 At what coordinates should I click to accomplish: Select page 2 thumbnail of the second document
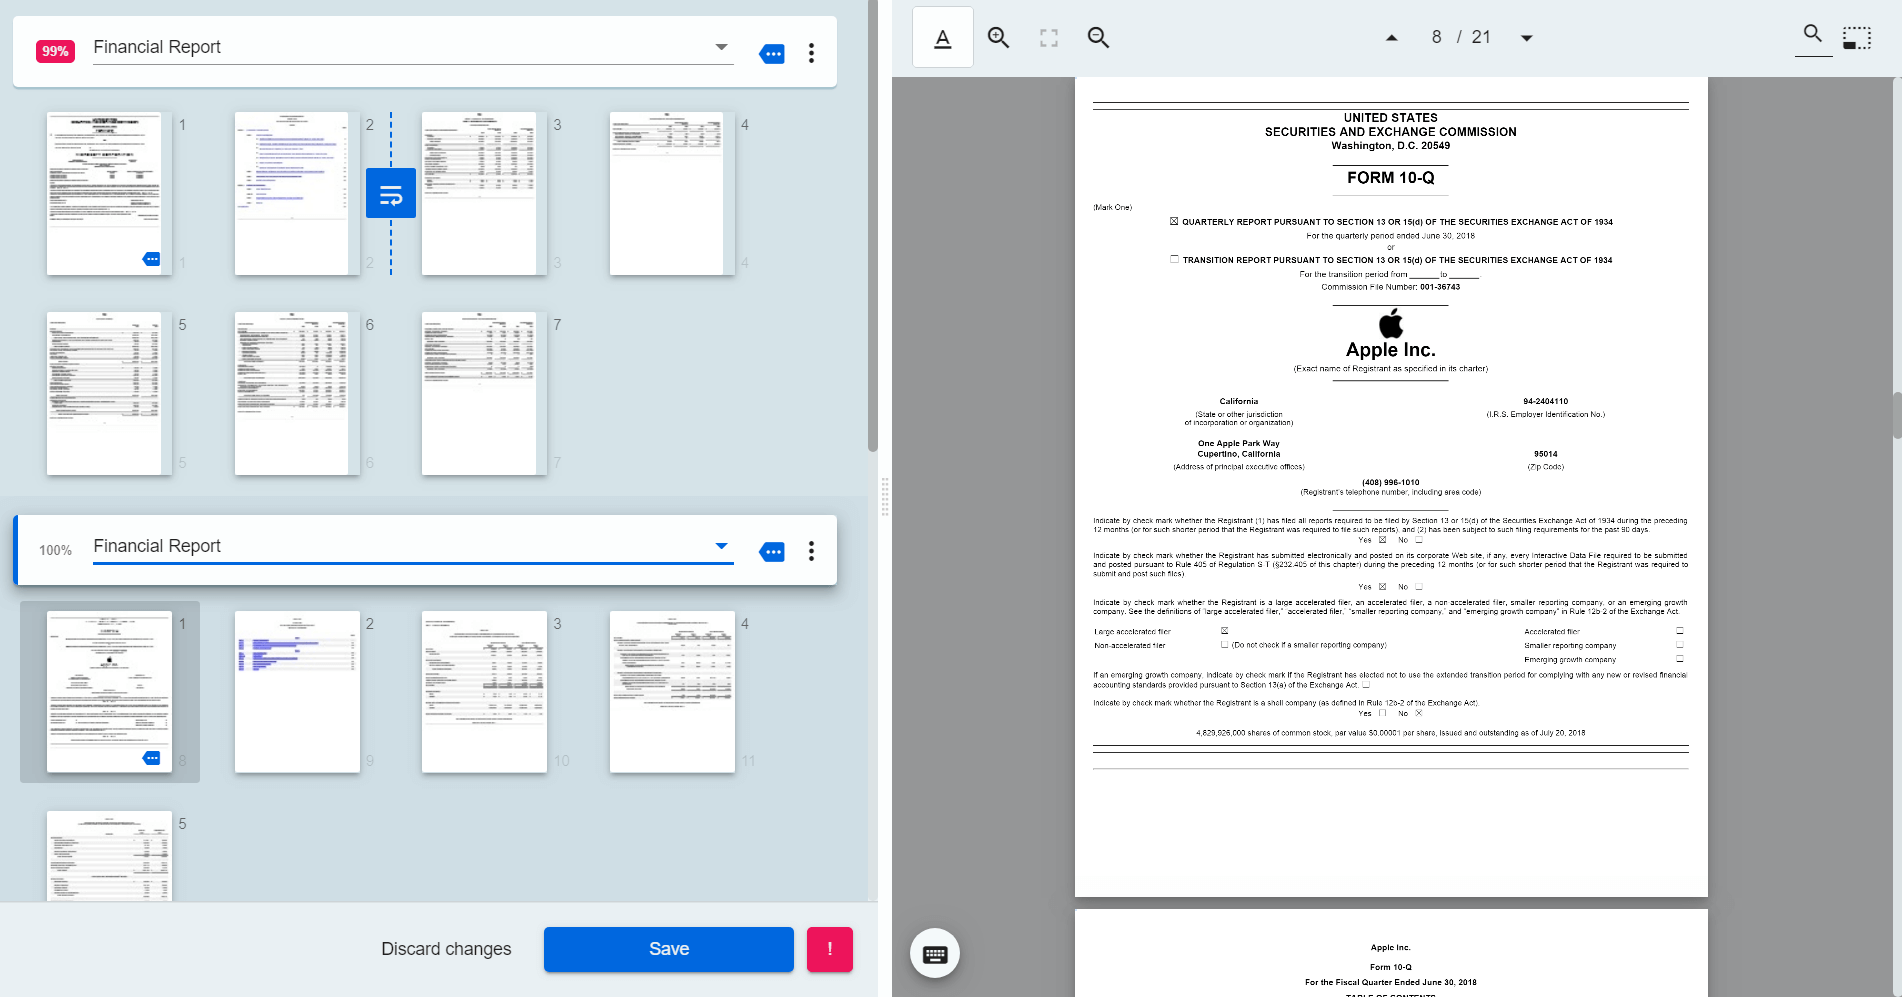[x=297, y=692]
